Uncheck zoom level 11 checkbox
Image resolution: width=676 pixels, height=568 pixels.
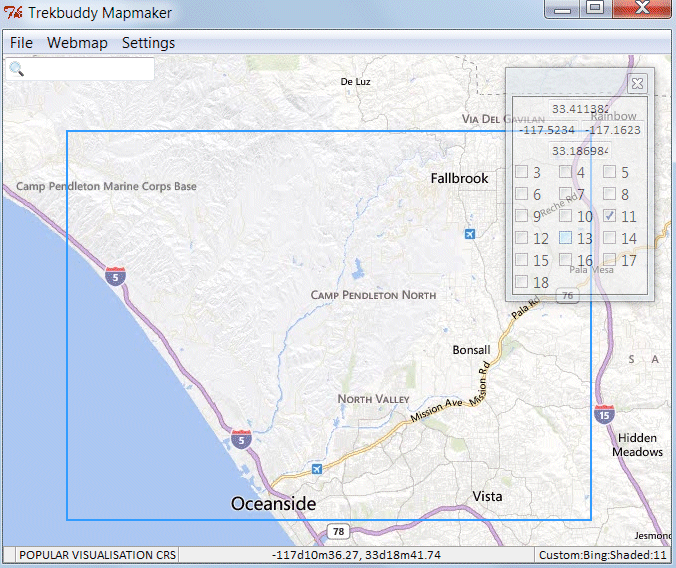tap(609, 216)
